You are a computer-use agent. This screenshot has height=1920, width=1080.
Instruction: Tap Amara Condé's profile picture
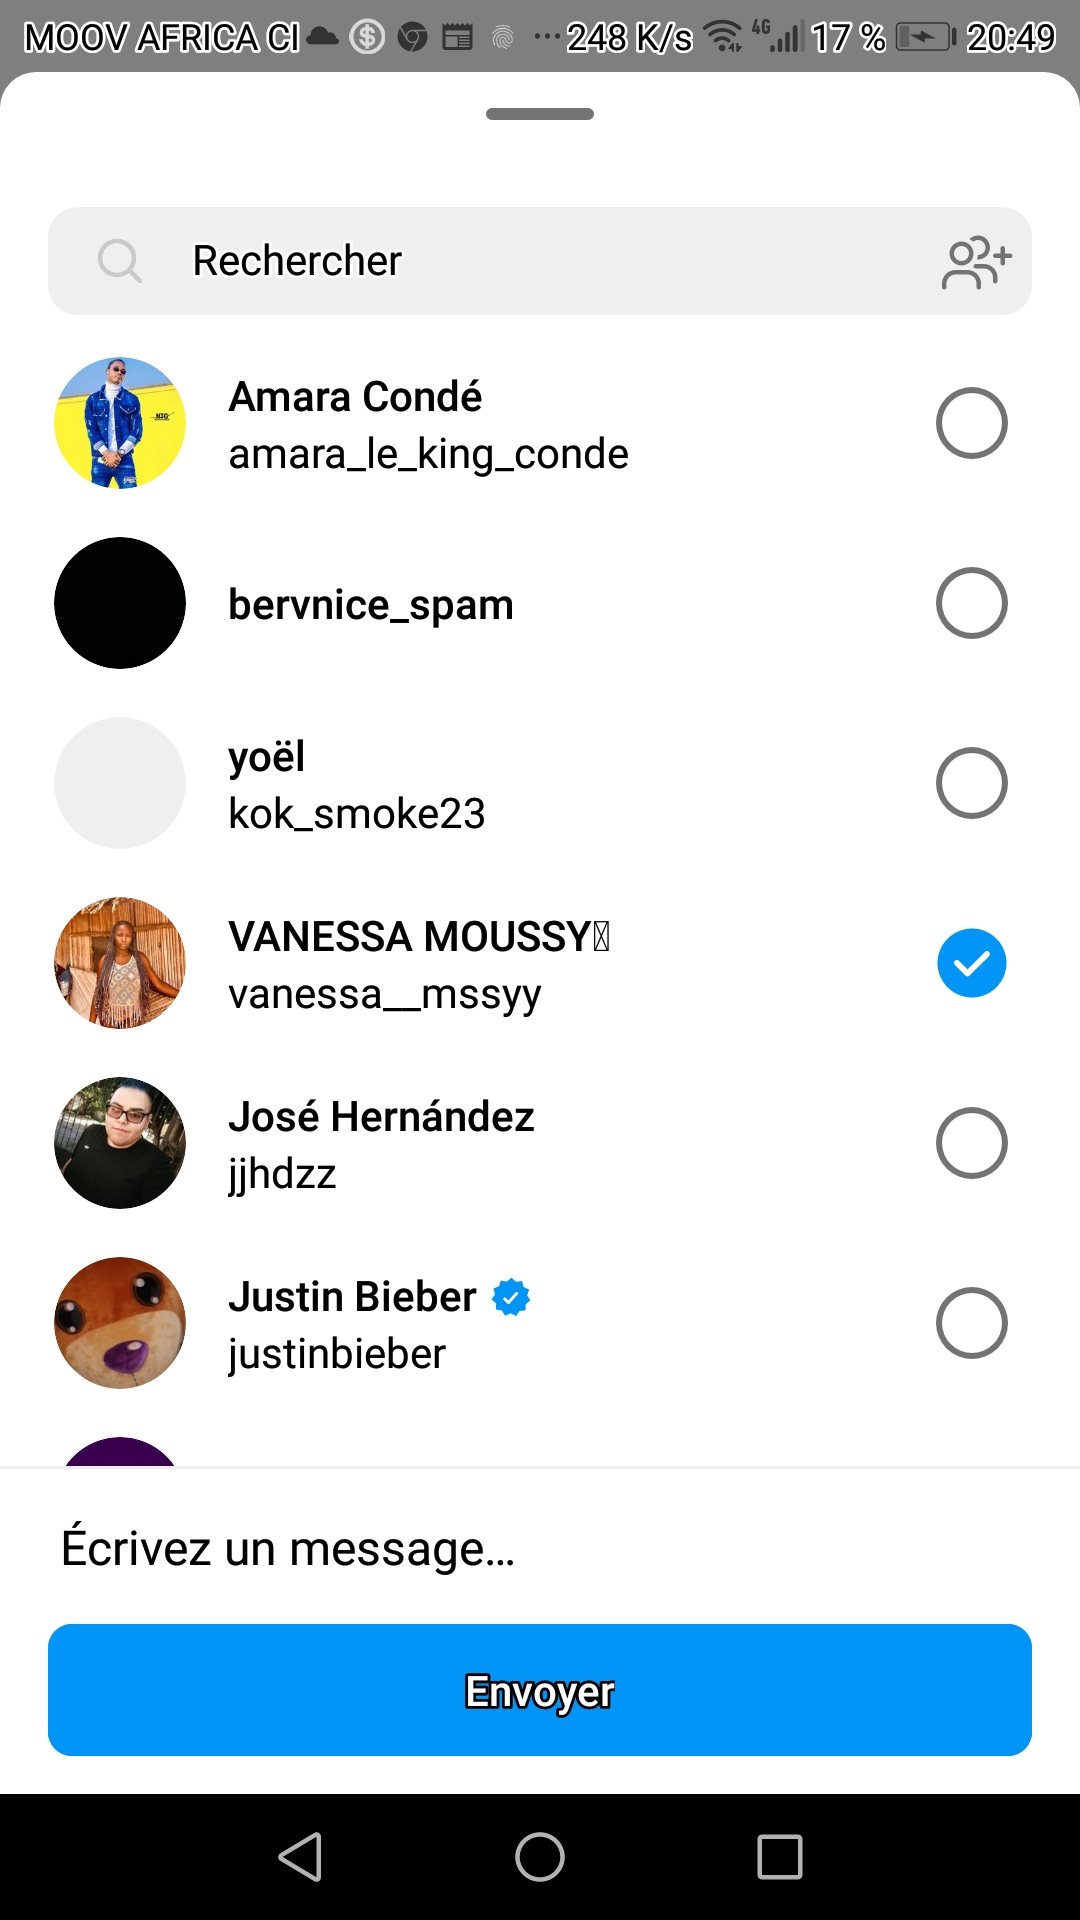(120, 423)
